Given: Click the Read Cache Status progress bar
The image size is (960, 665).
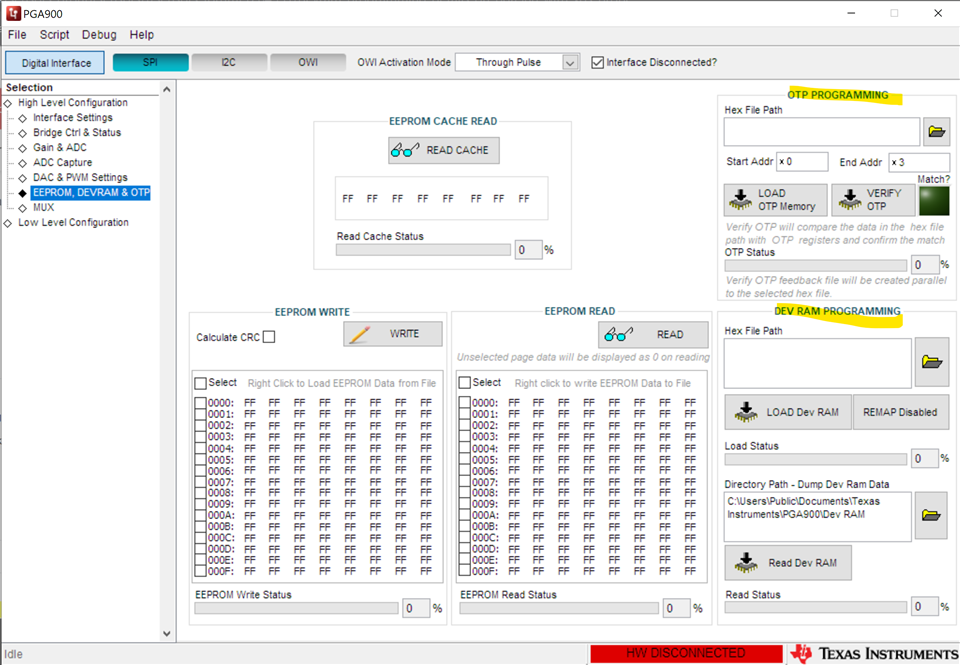Looking at the screenshot, I should (x=423, y=250).
